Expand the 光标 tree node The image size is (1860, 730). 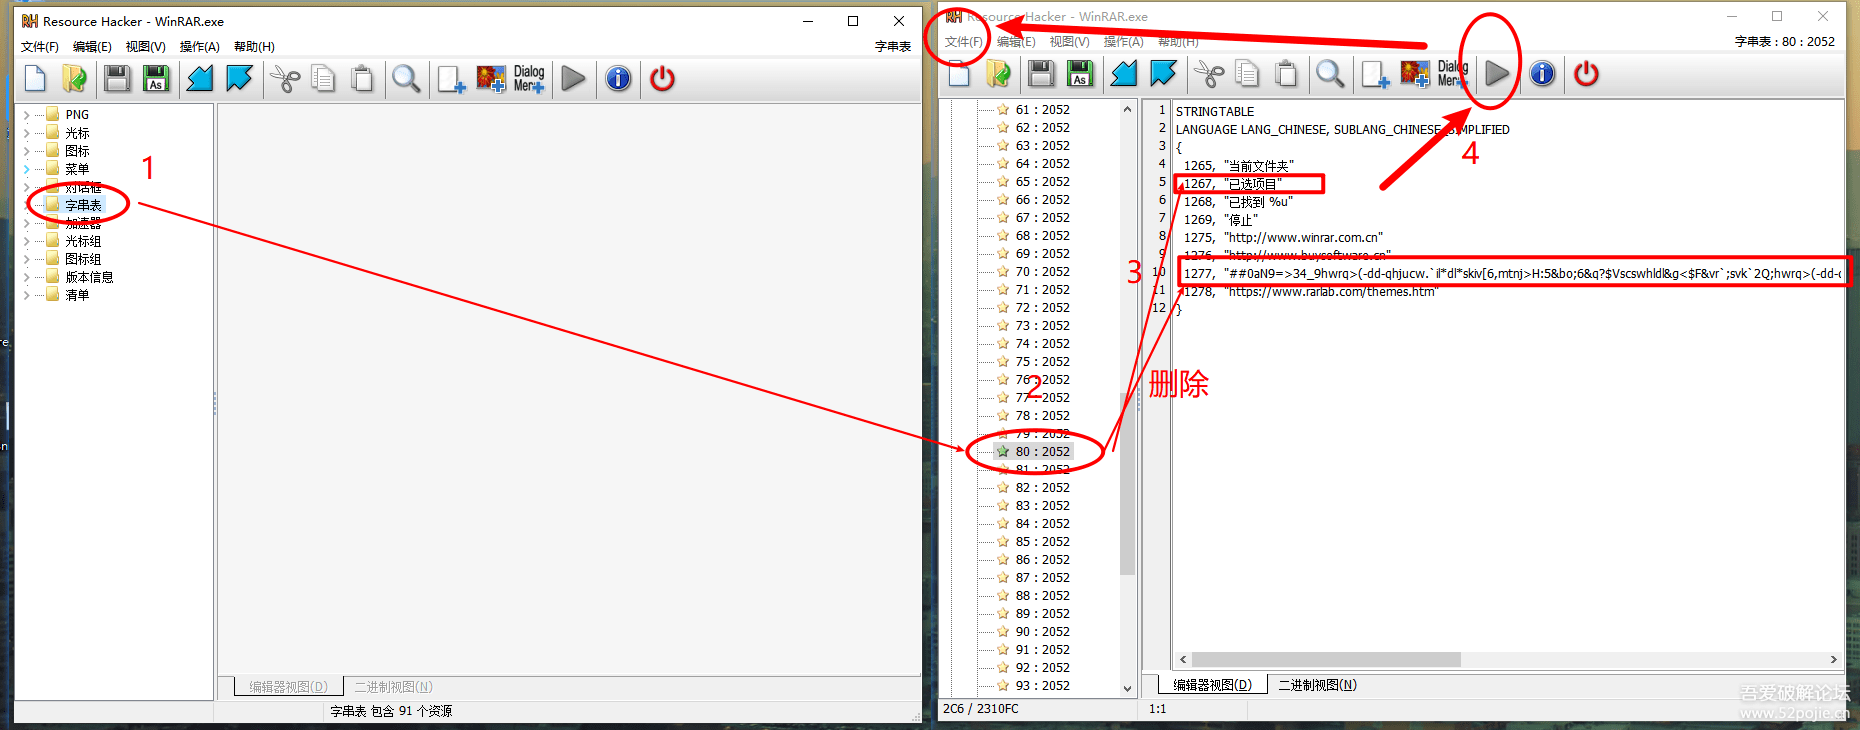click(26, 133)
